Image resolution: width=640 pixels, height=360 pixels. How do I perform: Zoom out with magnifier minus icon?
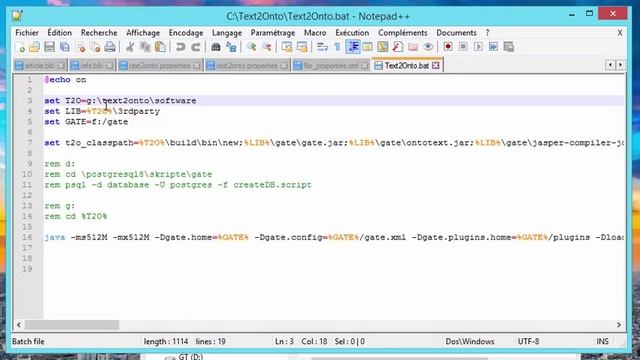pos(267,47)
